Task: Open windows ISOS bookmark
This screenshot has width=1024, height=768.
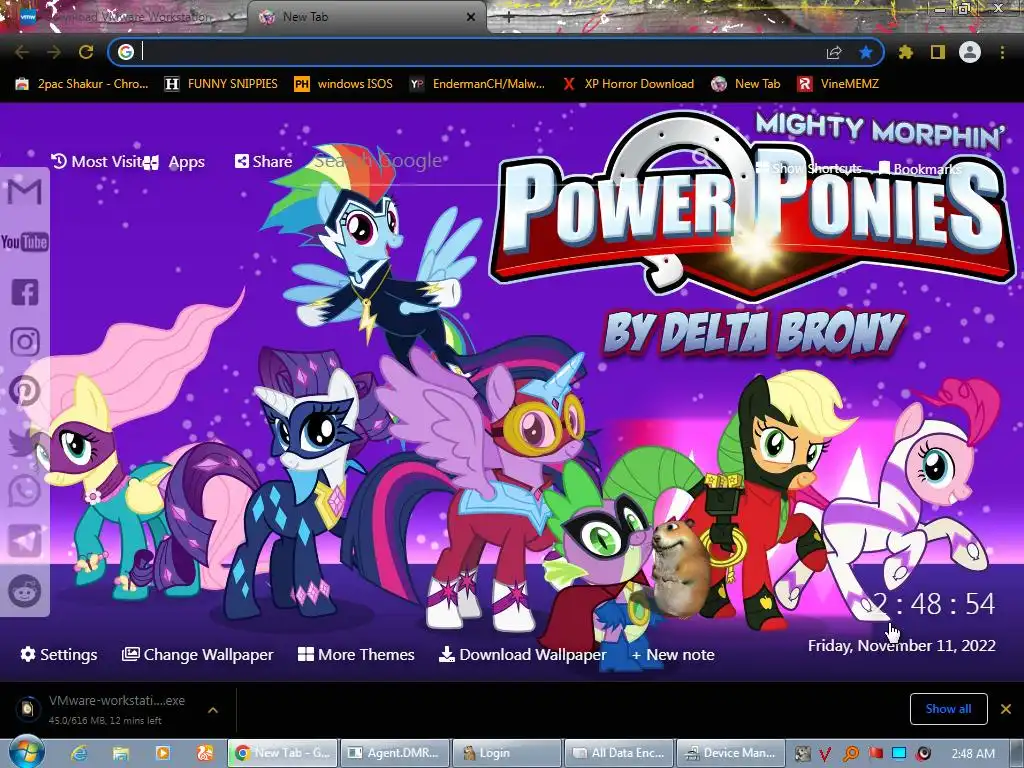Action: 344,84
